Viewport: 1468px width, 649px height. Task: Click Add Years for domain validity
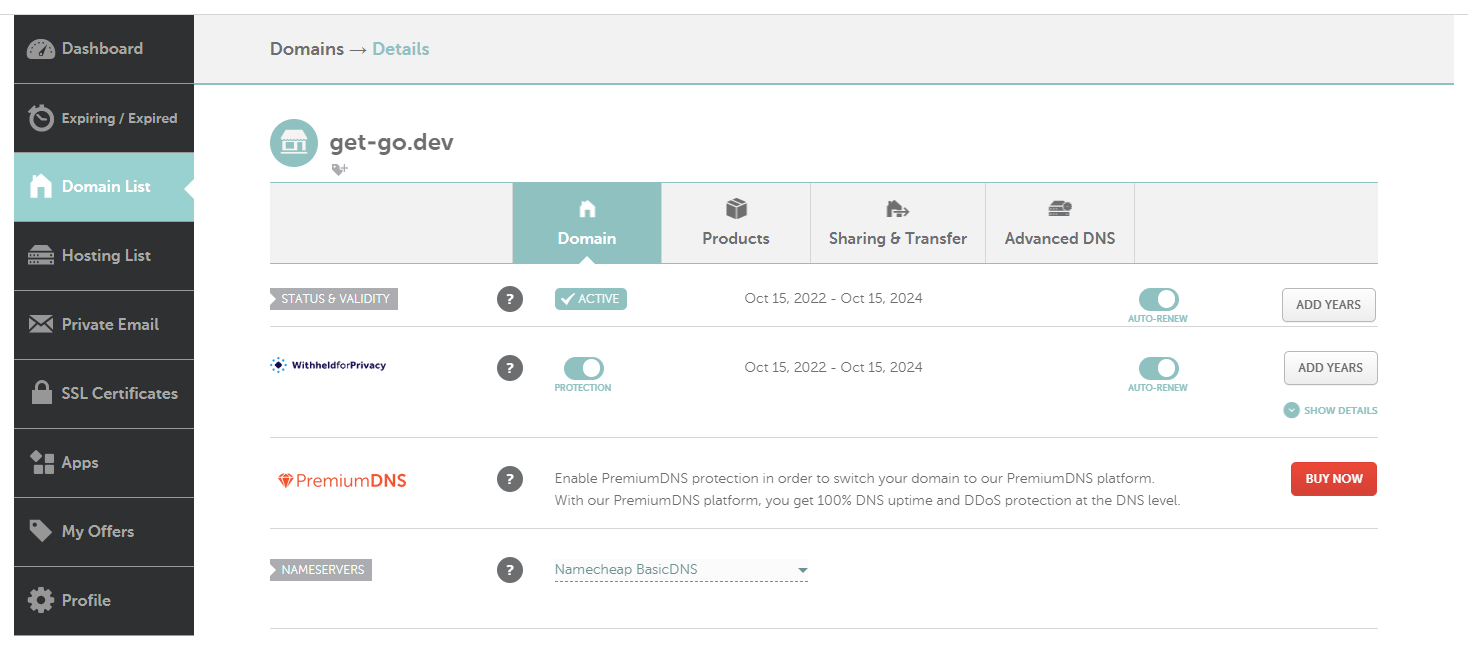[1328, 305]
